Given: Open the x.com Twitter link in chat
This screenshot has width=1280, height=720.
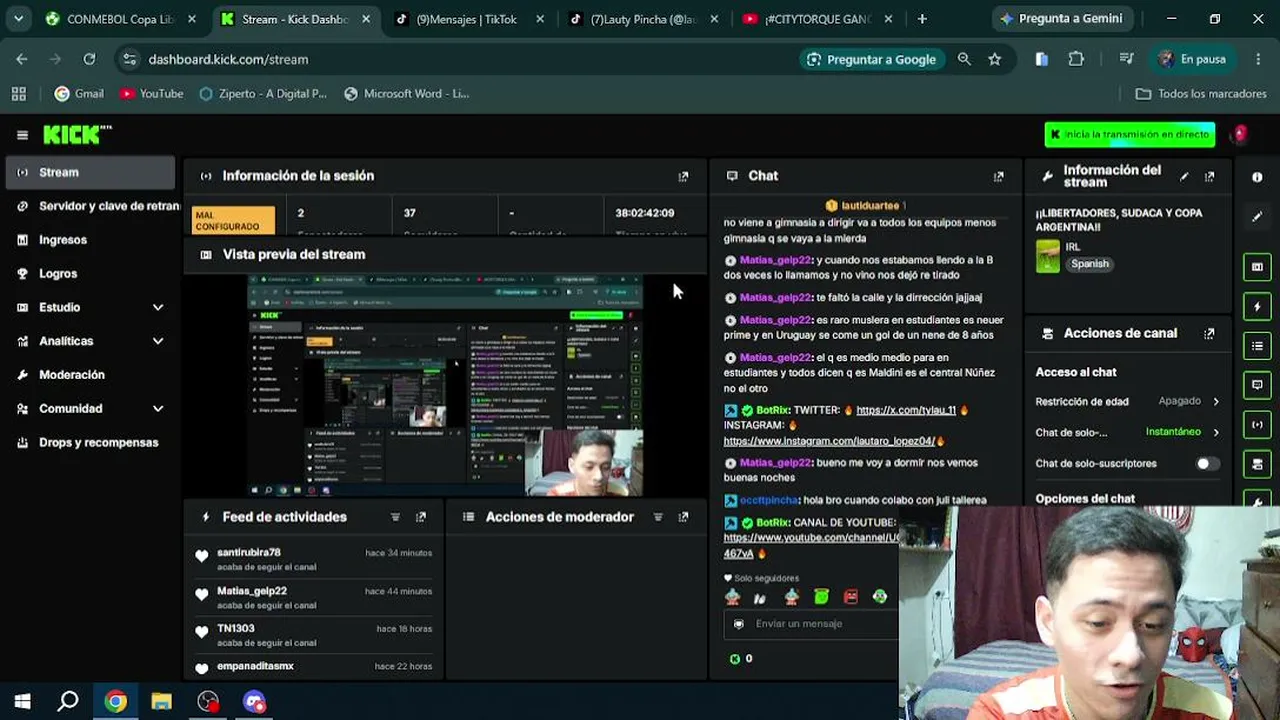Looking at the screenshot, I should tap(906, 410).
